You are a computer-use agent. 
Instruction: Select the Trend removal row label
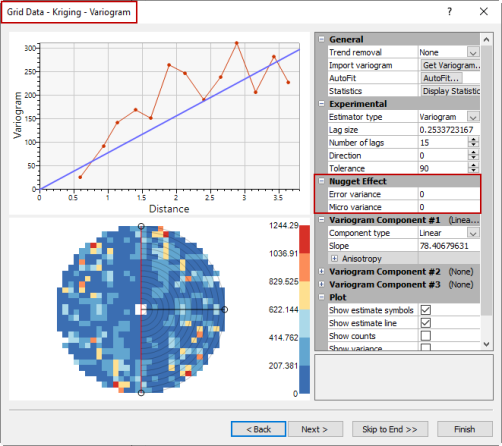pyautogui.click(x=355, y=52)
